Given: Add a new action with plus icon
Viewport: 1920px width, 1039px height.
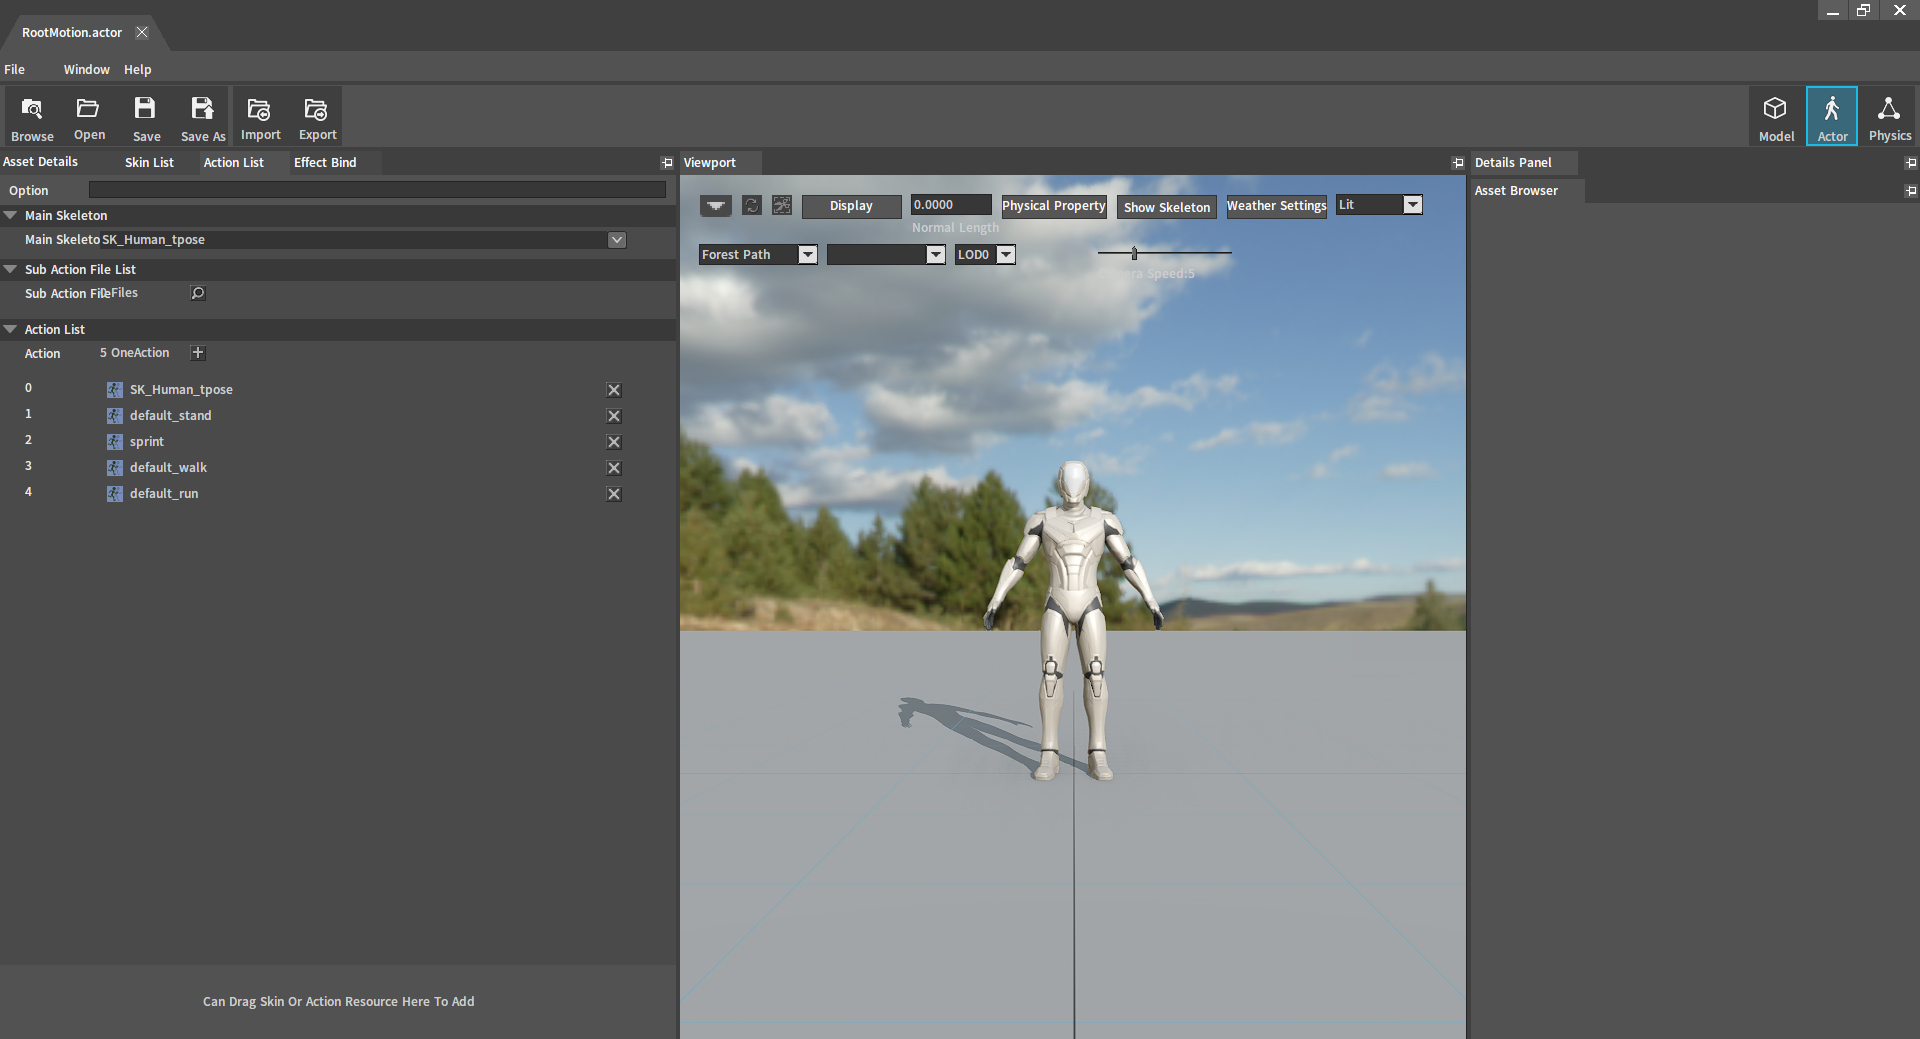Looking at the screenshot, I should click(198, 353).
